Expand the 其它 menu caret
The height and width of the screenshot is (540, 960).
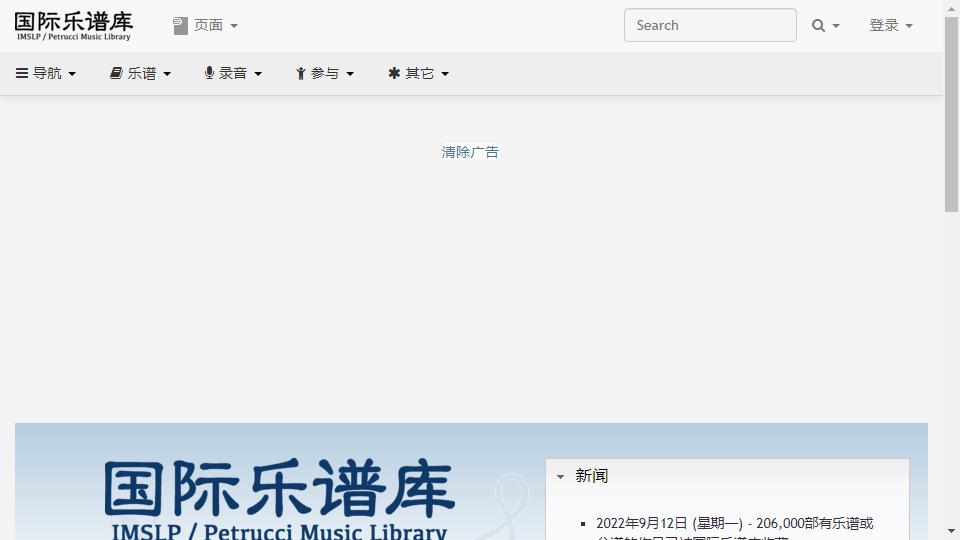pyautogui.click(x=445, y=74)
